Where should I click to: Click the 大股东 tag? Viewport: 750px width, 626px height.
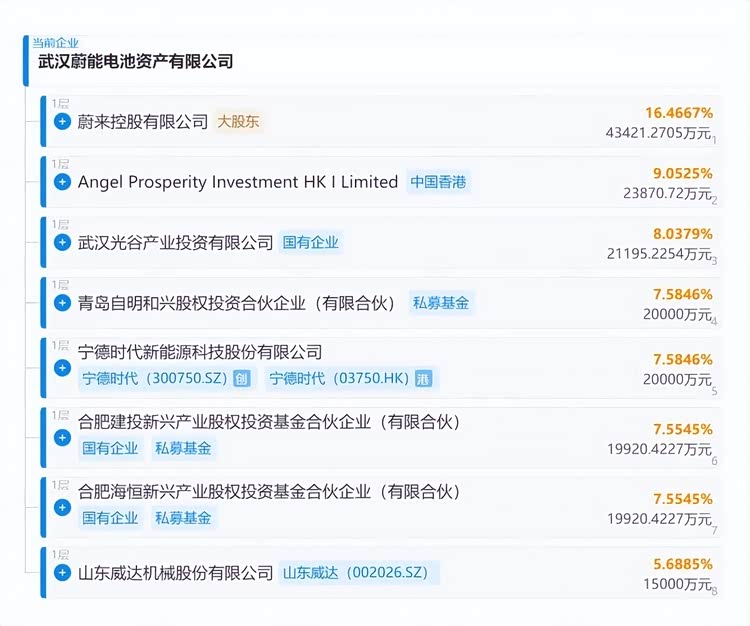pyautogui.click(x=240, y=122)
